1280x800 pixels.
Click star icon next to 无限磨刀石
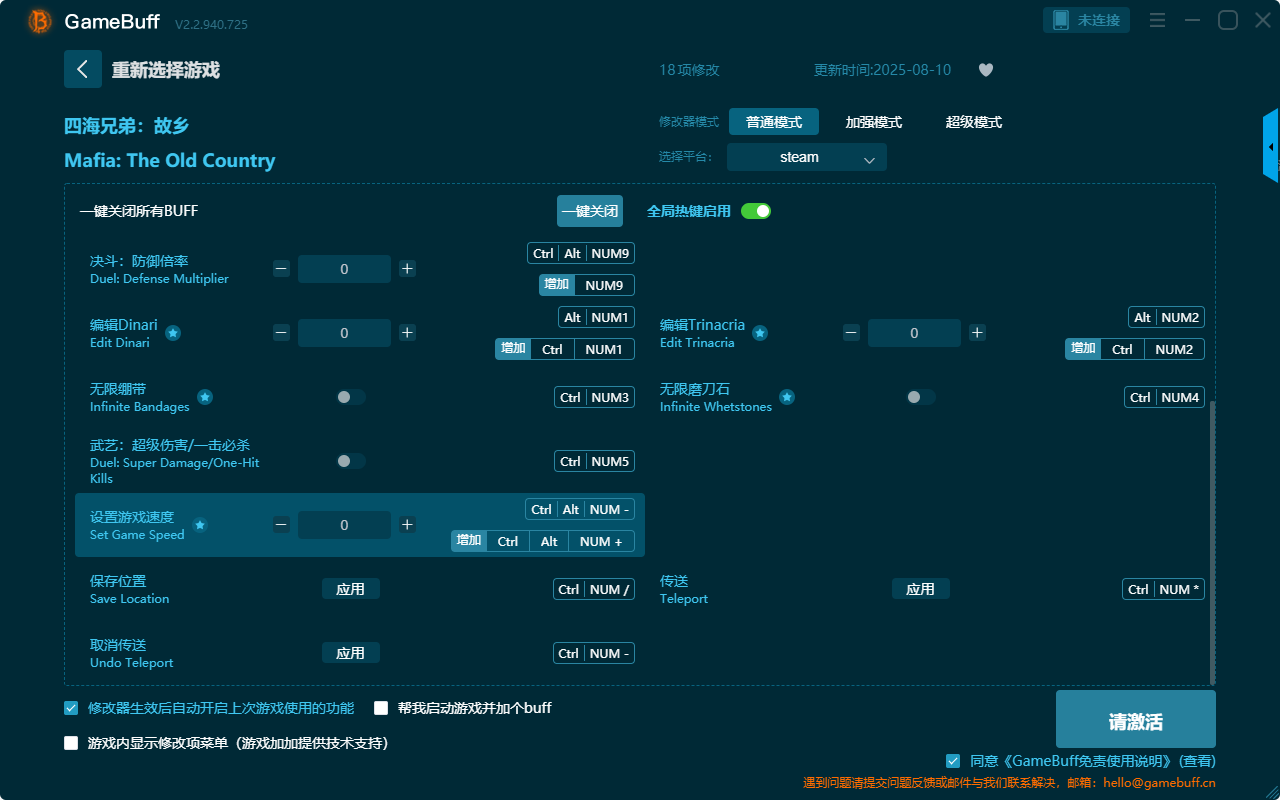point(787,397)
